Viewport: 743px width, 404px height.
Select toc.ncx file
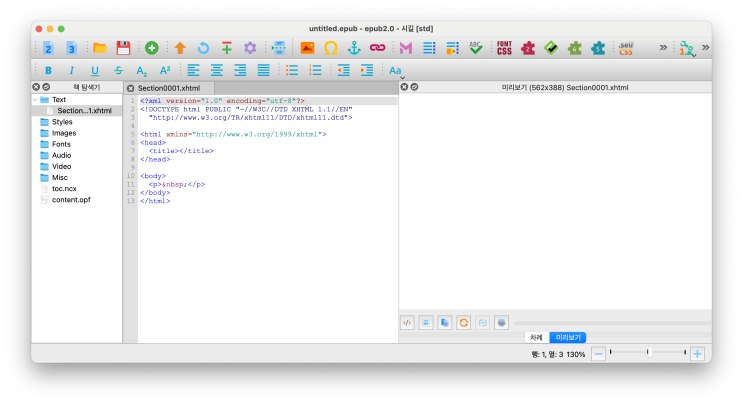64,189
